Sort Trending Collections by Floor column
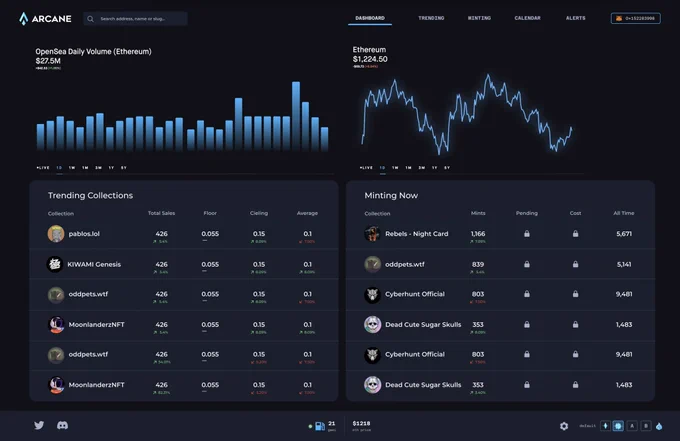Image resolution: width=680 pixels, height=441 pixels. (x=210, y=213)
